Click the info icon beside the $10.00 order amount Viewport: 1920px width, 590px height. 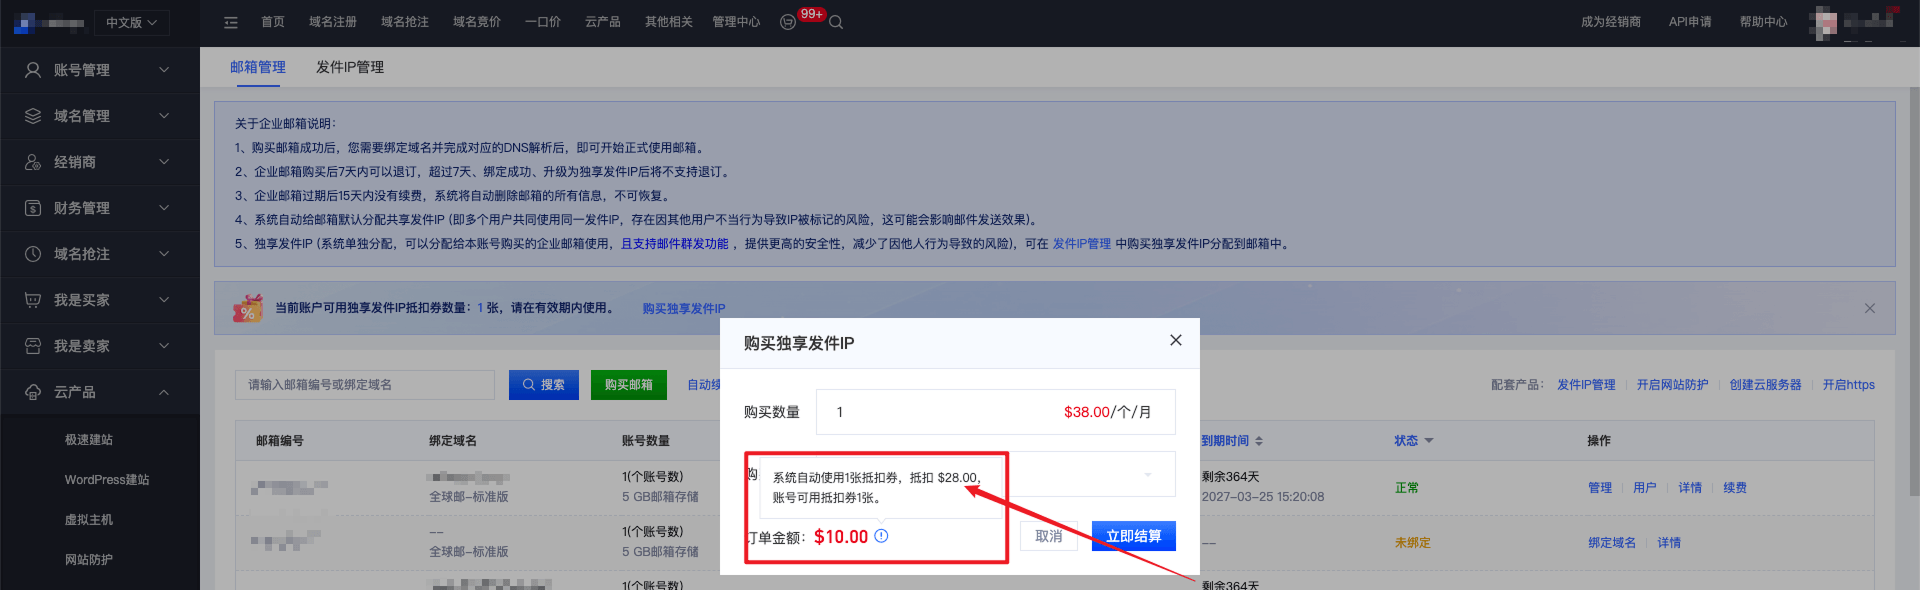point(881,536)
